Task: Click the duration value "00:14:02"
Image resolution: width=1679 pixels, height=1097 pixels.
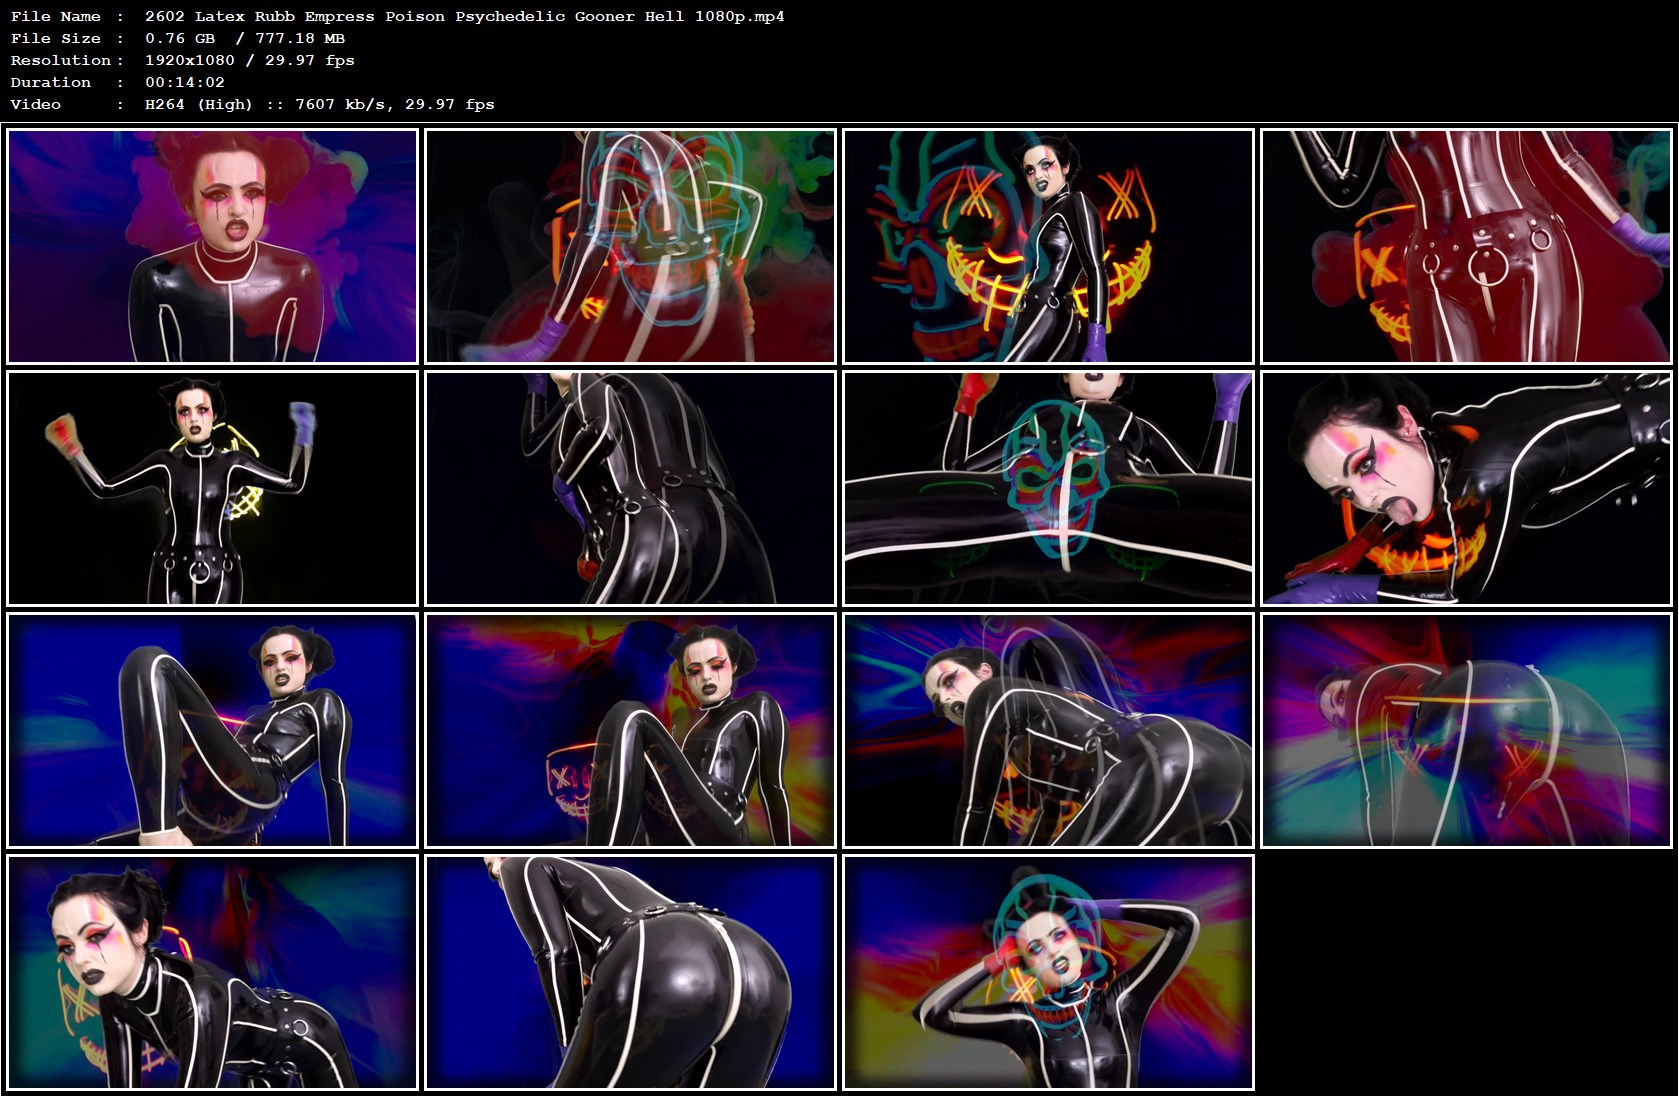Action: (185, 82)
